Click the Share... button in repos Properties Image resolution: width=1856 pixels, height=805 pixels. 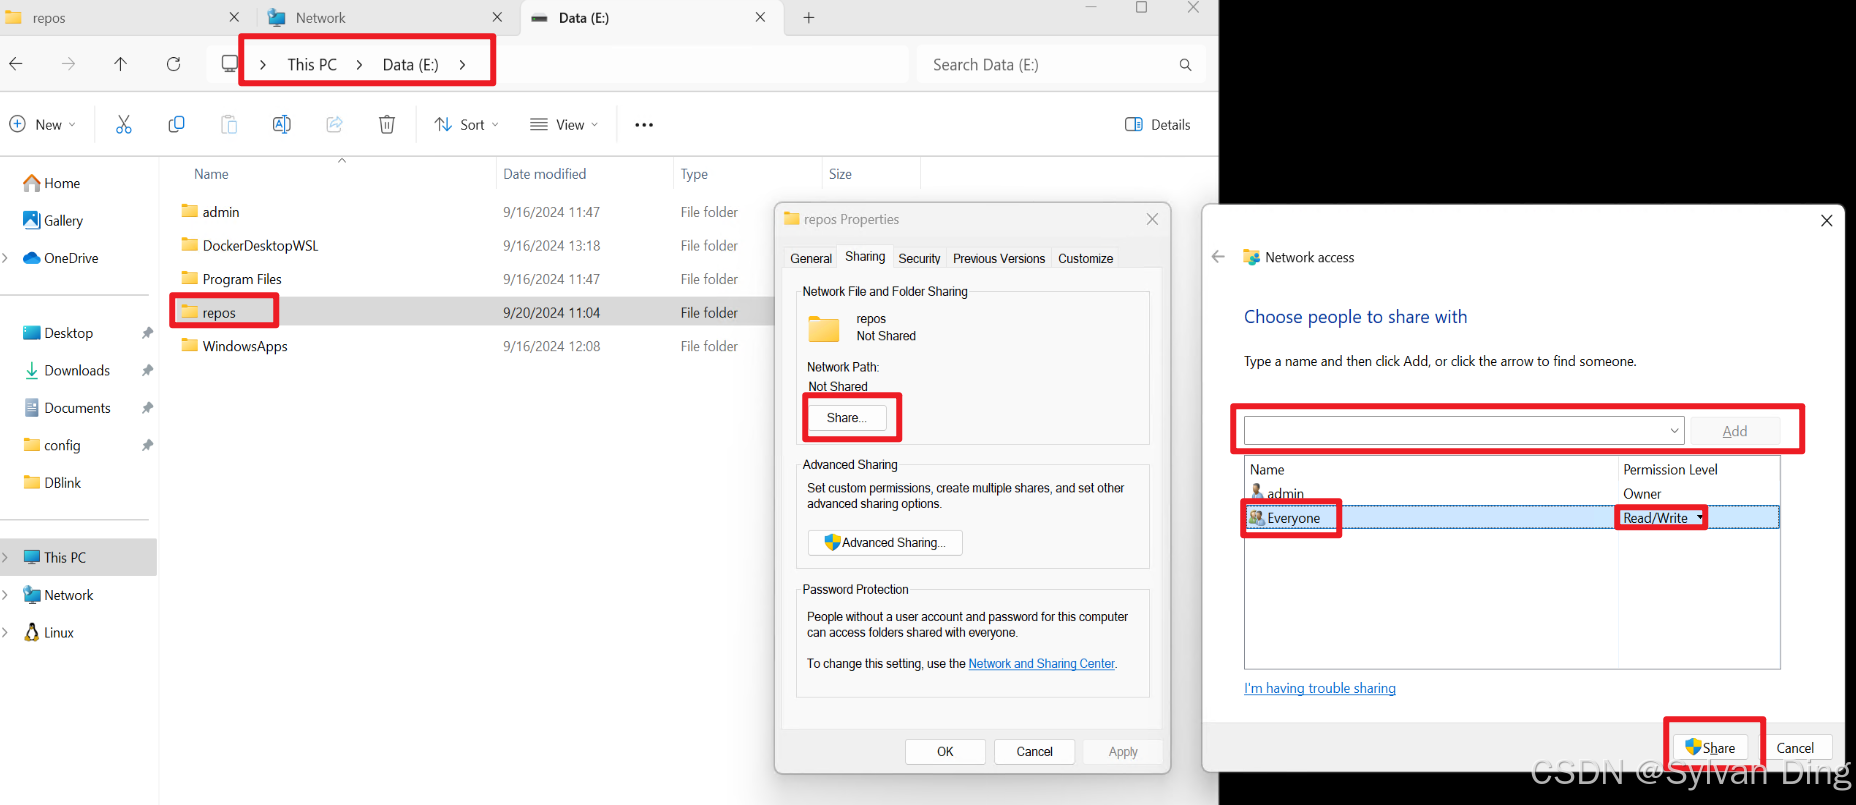tap(847, 418)
